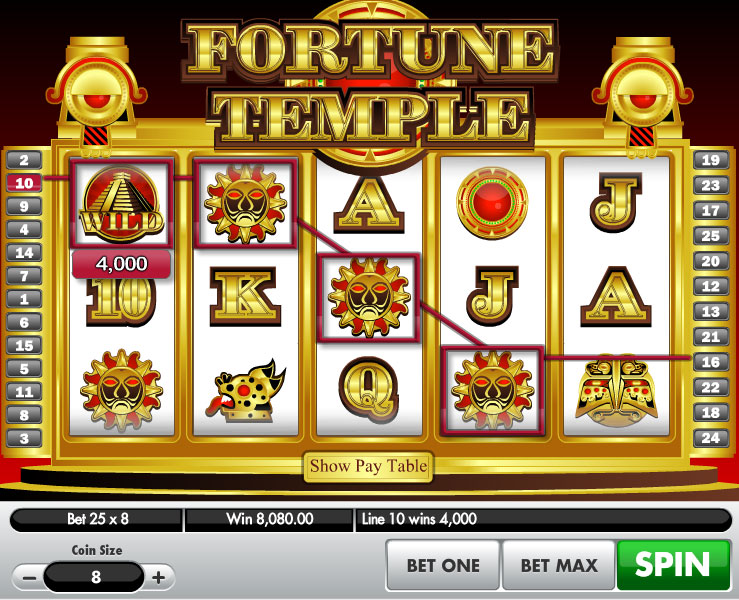Decrease coin size with minus button
This screenshot has width=739, height=600.
(x=29, y=577)
